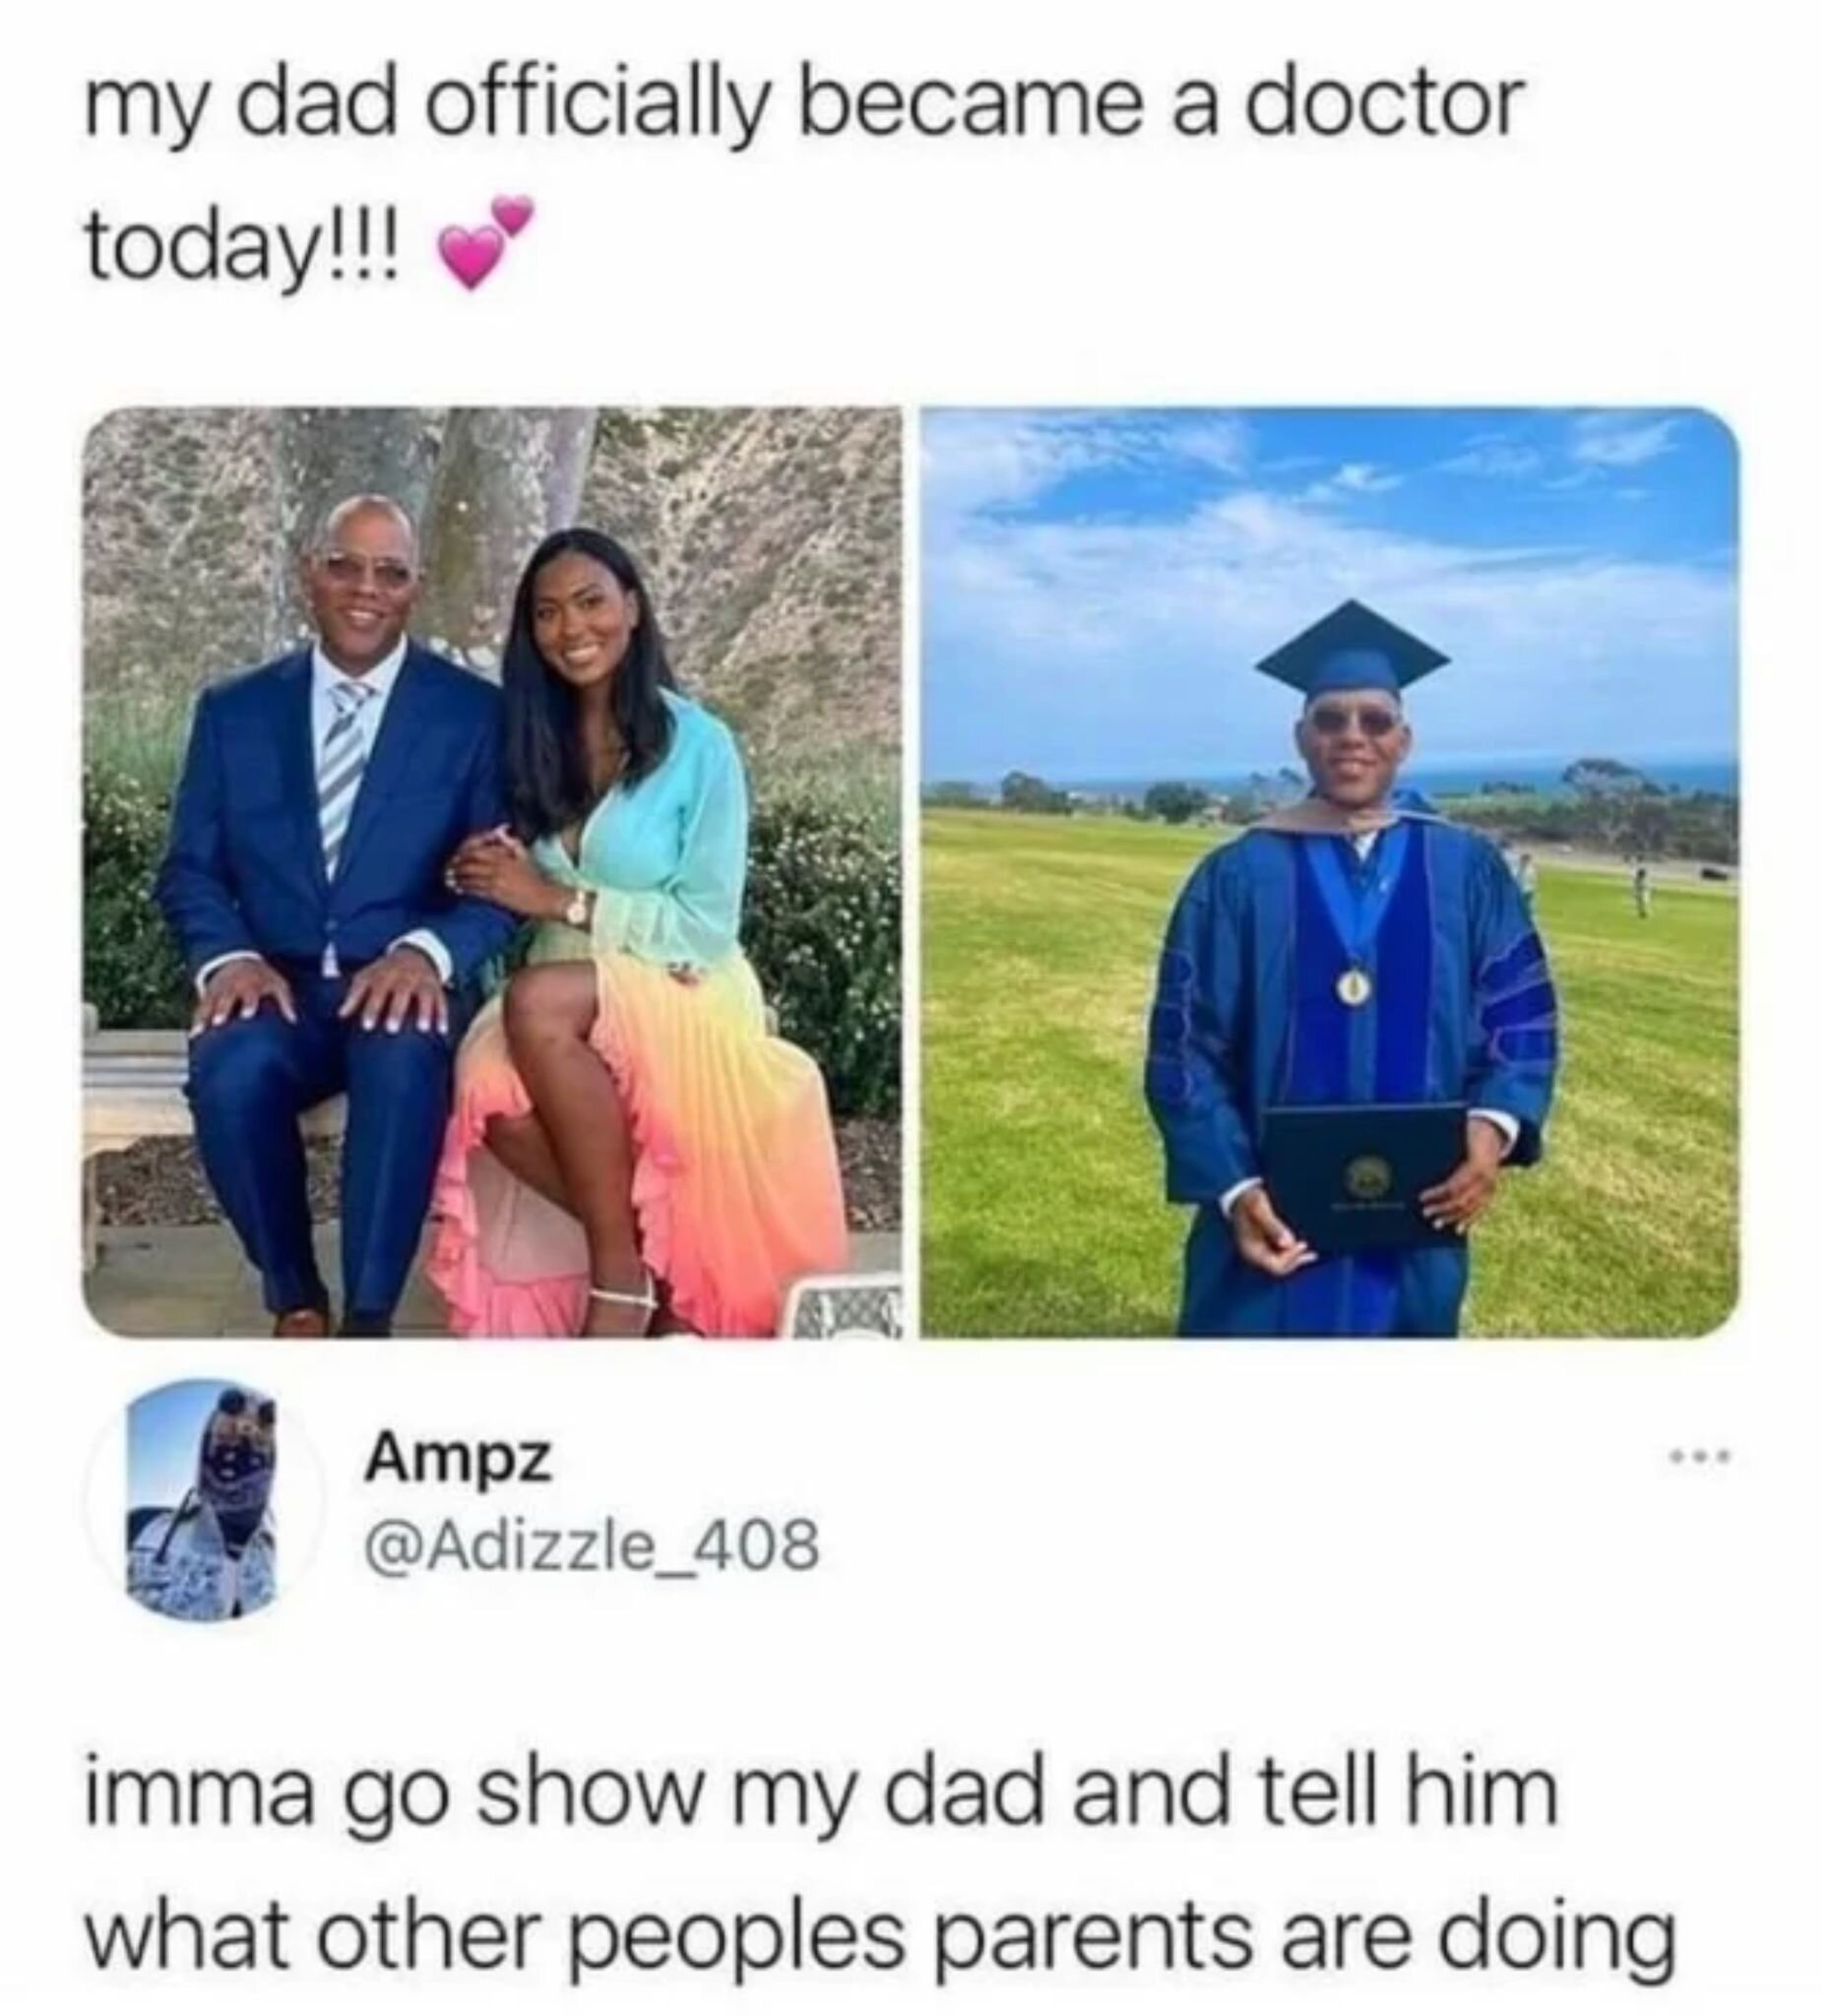Click the gold medal on the gown
1822x2016 pixels.
1351,988
